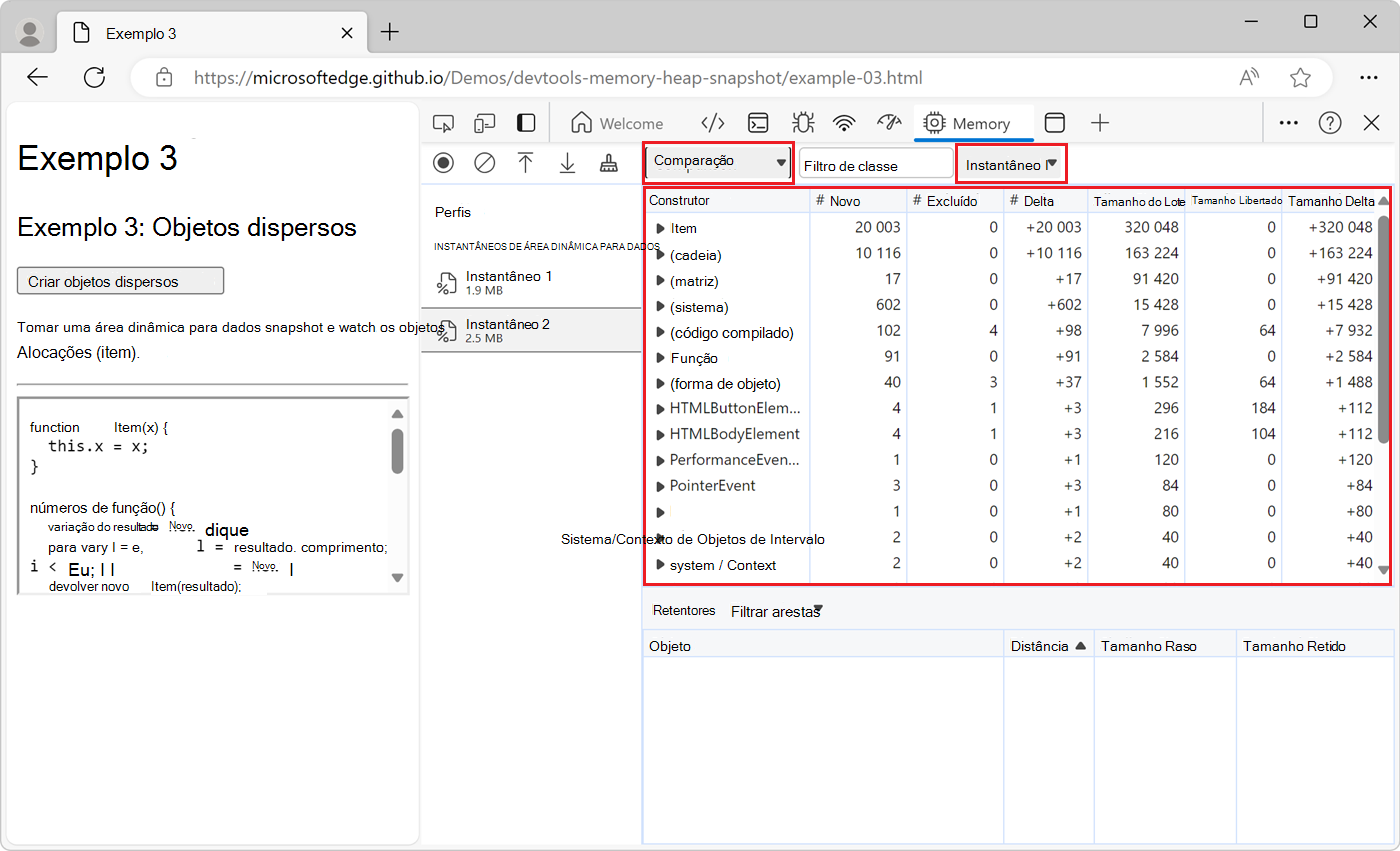This screenshot has height=851, width=1400.
Task: Click the constructor table vertical scrollbar
Action: point(1384,330)
